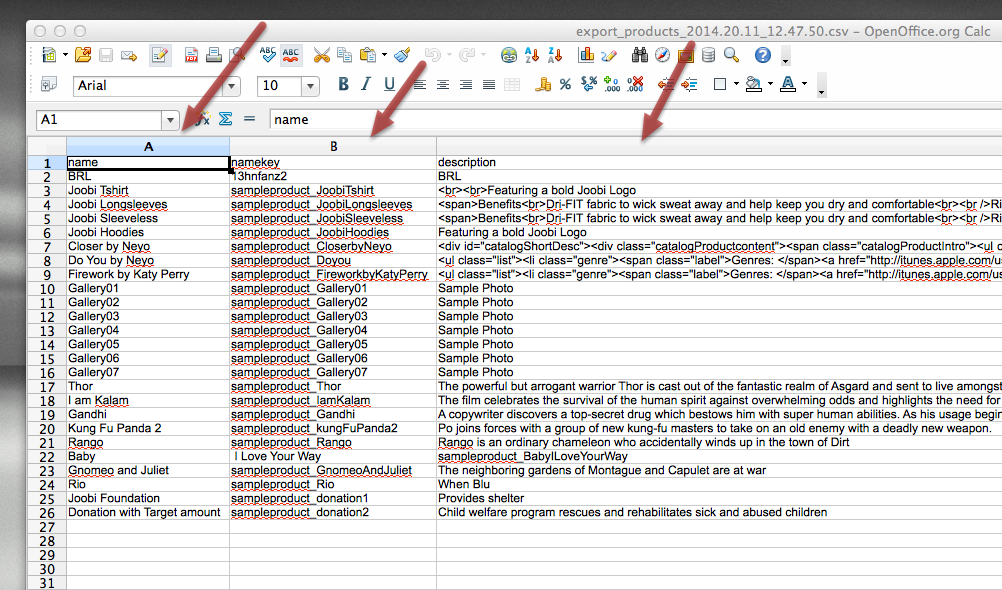Viewport: 1002px width, 590px height.
Task: Select column A header
Action: coord(148,146)
